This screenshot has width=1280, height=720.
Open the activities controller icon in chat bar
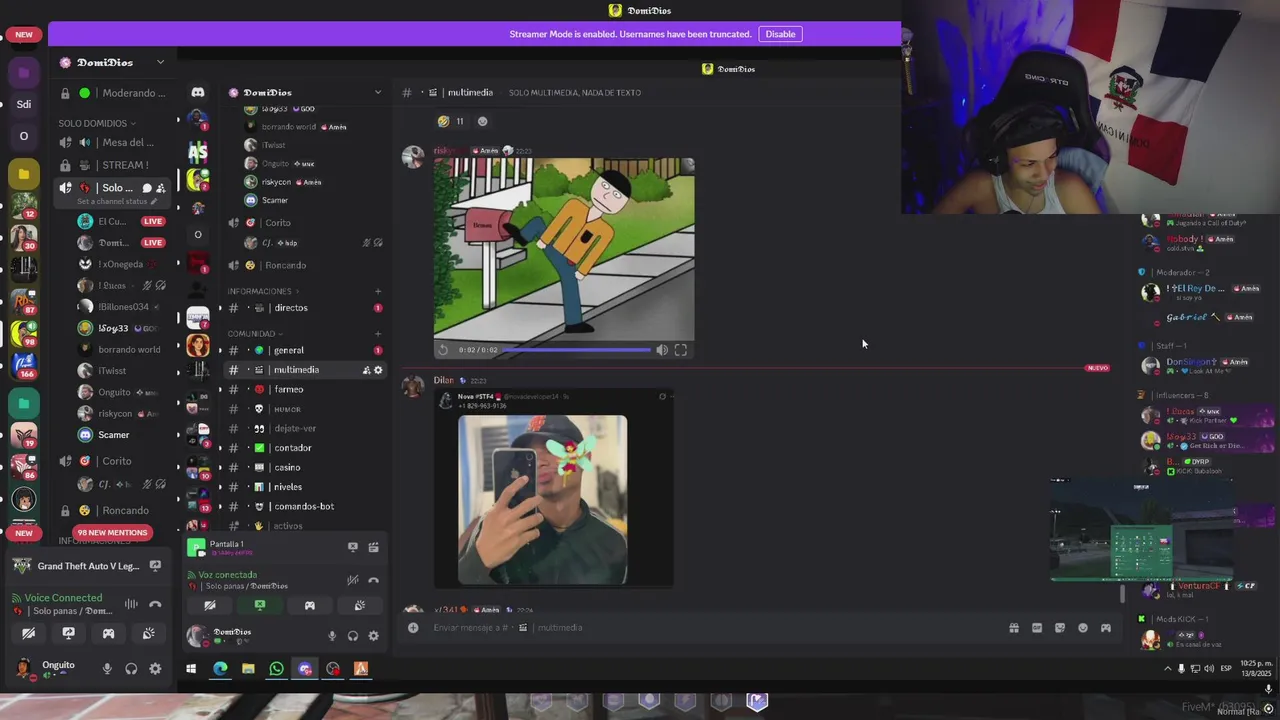(1106, 628)
